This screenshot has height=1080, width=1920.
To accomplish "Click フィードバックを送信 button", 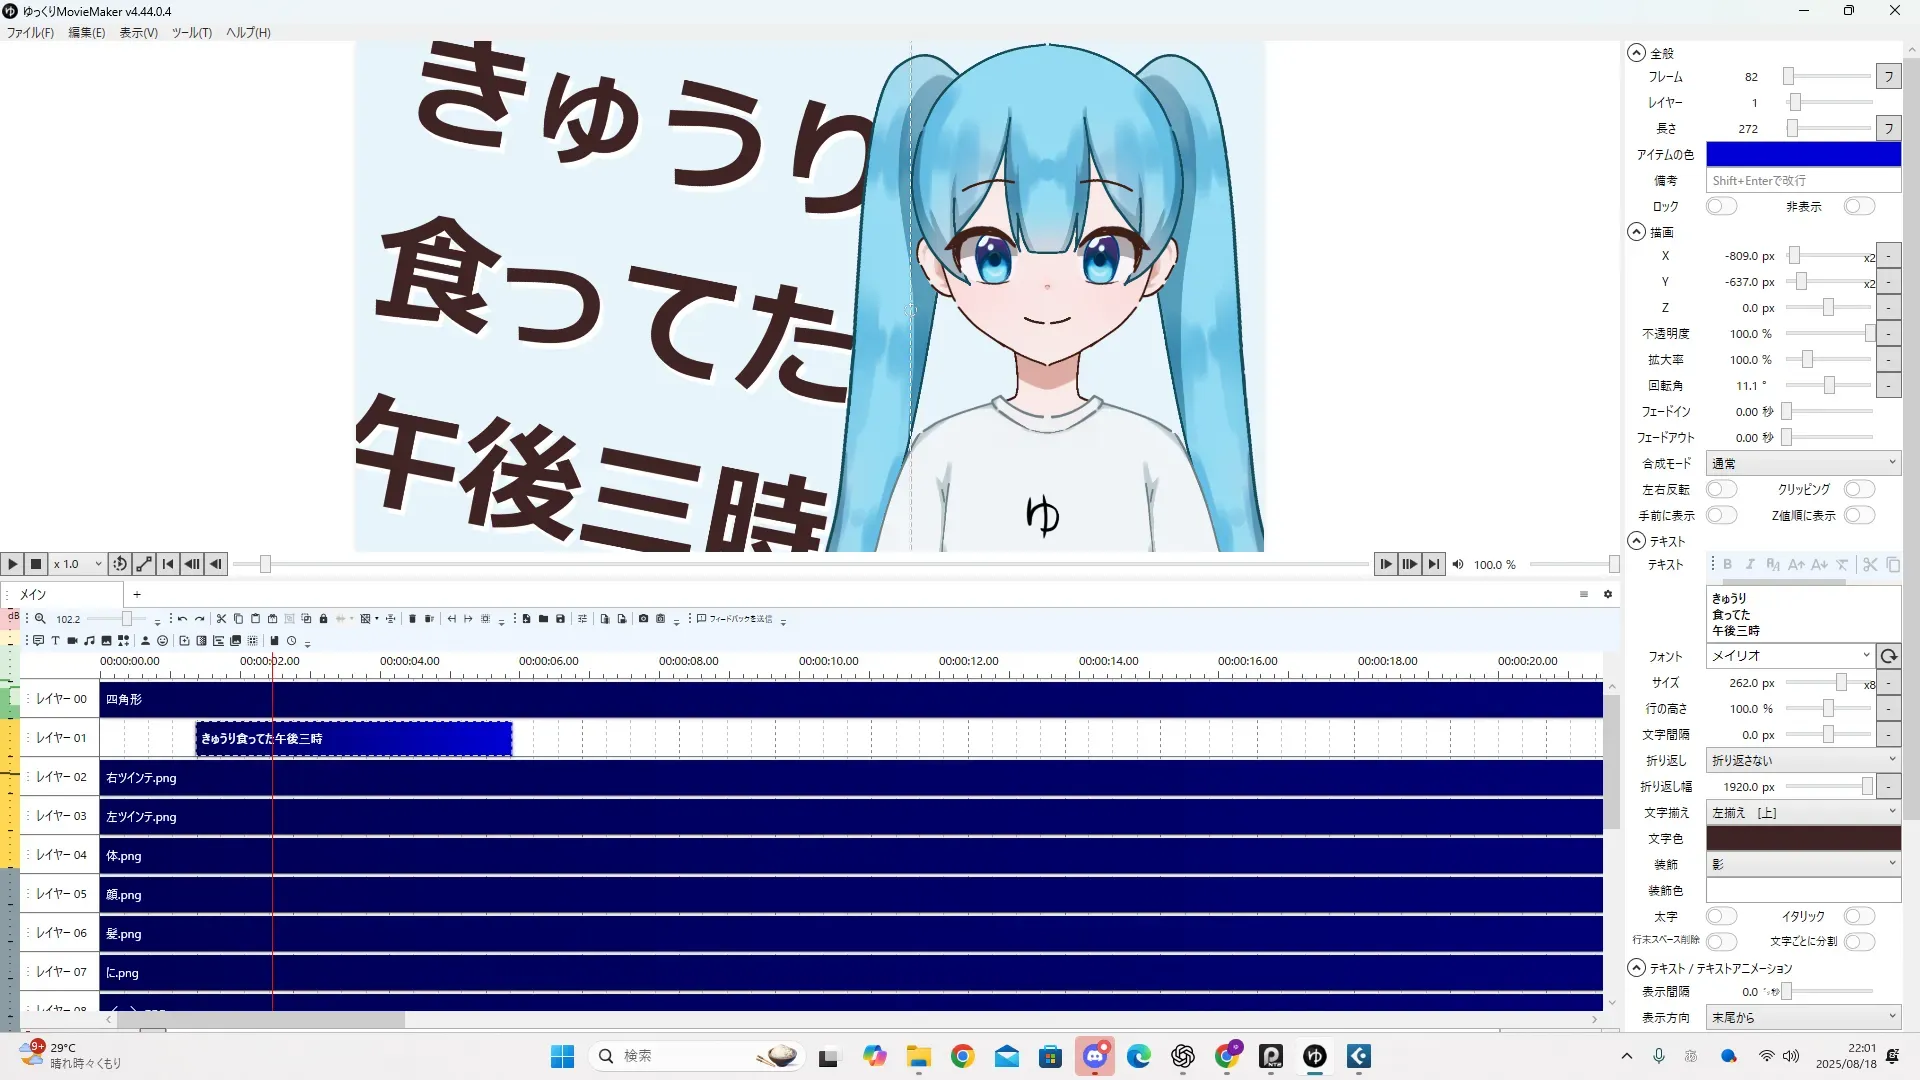I will click(x=735, y=619).
